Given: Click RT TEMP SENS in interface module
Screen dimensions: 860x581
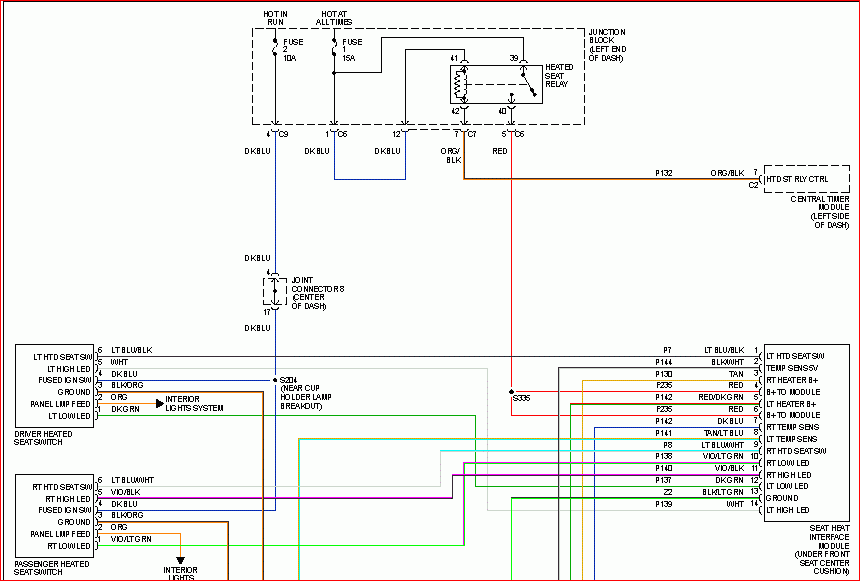Looking at the screenshot, I should pyautogui.click(x=793, y=427).
